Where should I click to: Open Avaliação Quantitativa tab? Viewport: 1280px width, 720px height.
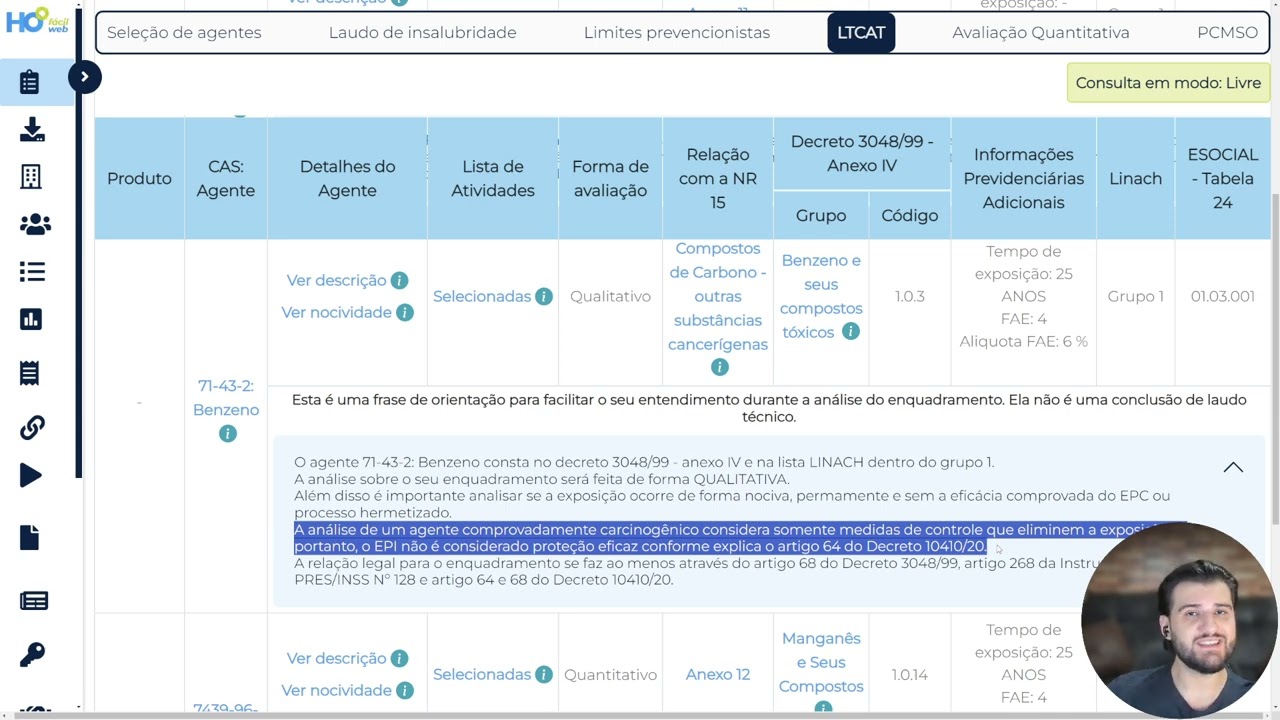(1041, 33)
